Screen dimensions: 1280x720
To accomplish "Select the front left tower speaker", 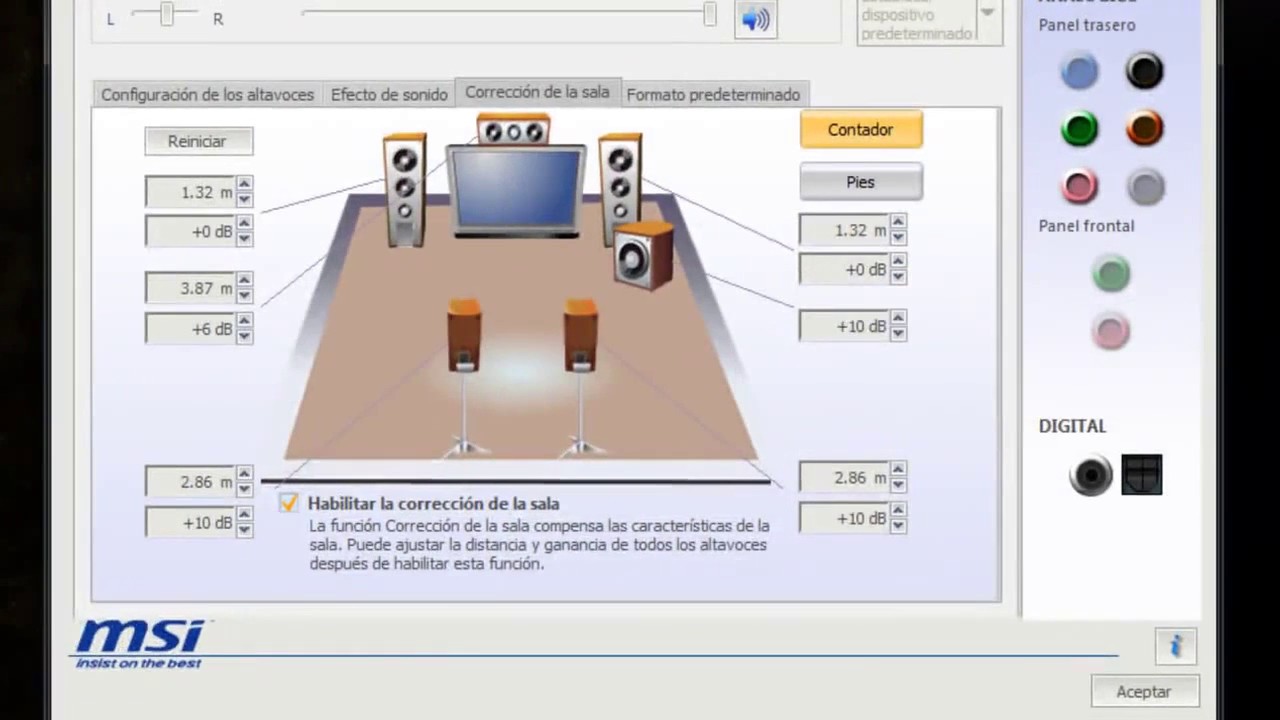I will [x=405, y=190].
